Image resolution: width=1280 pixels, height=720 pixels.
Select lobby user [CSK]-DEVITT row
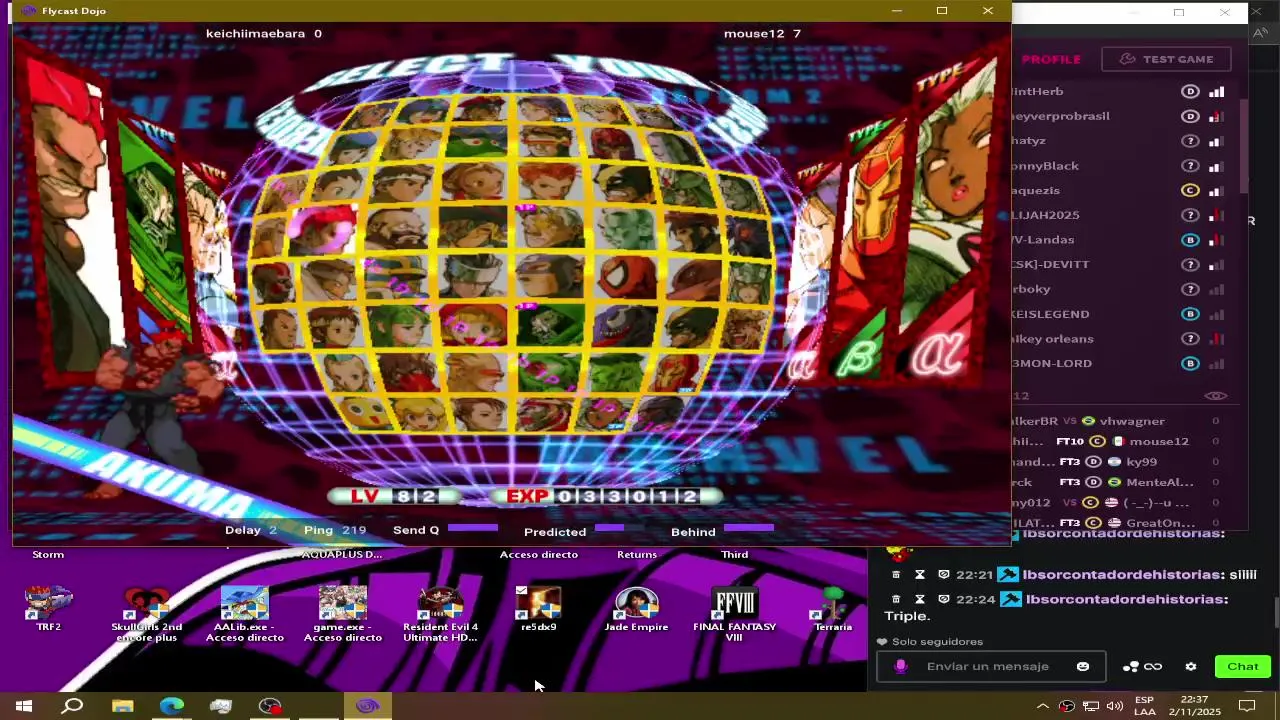tap(1118, 264)
